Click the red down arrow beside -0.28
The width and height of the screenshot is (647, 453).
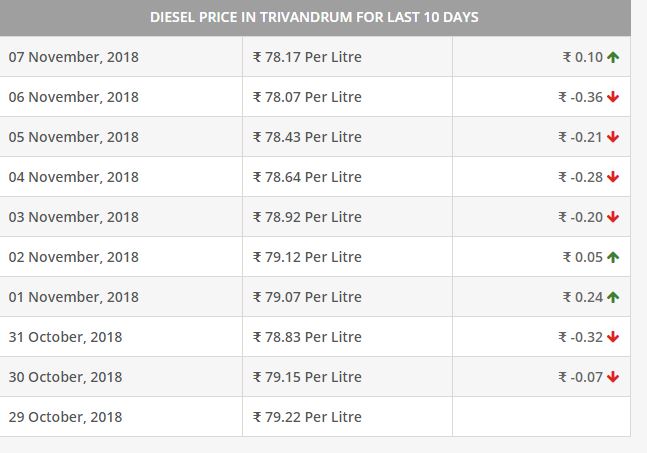pyautogui.click(x=613, y=177)
